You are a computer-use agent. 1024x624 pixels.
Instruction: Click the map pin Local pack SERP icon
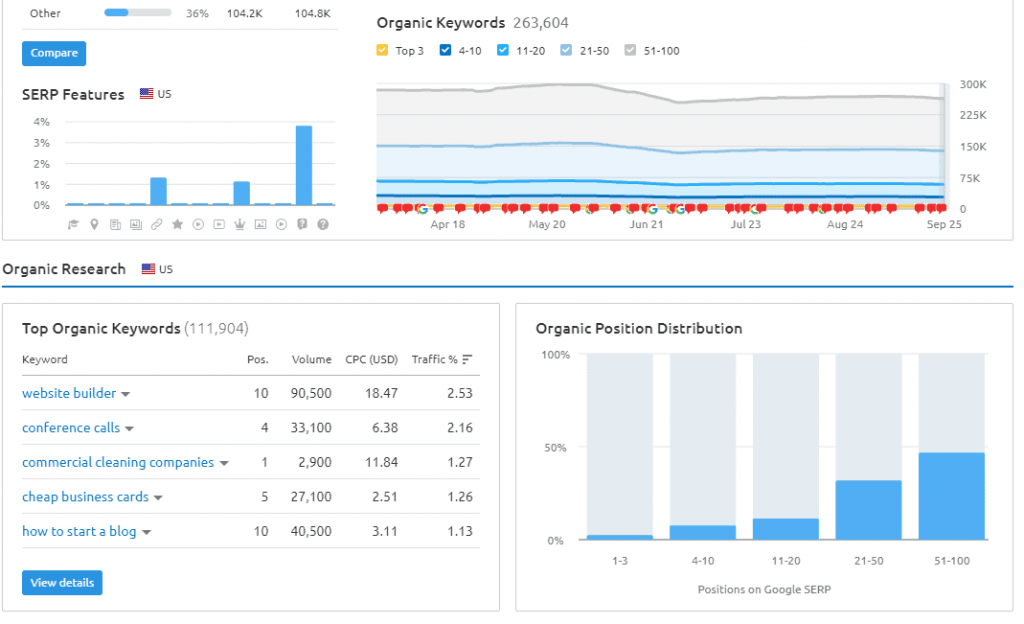(94, 225)
